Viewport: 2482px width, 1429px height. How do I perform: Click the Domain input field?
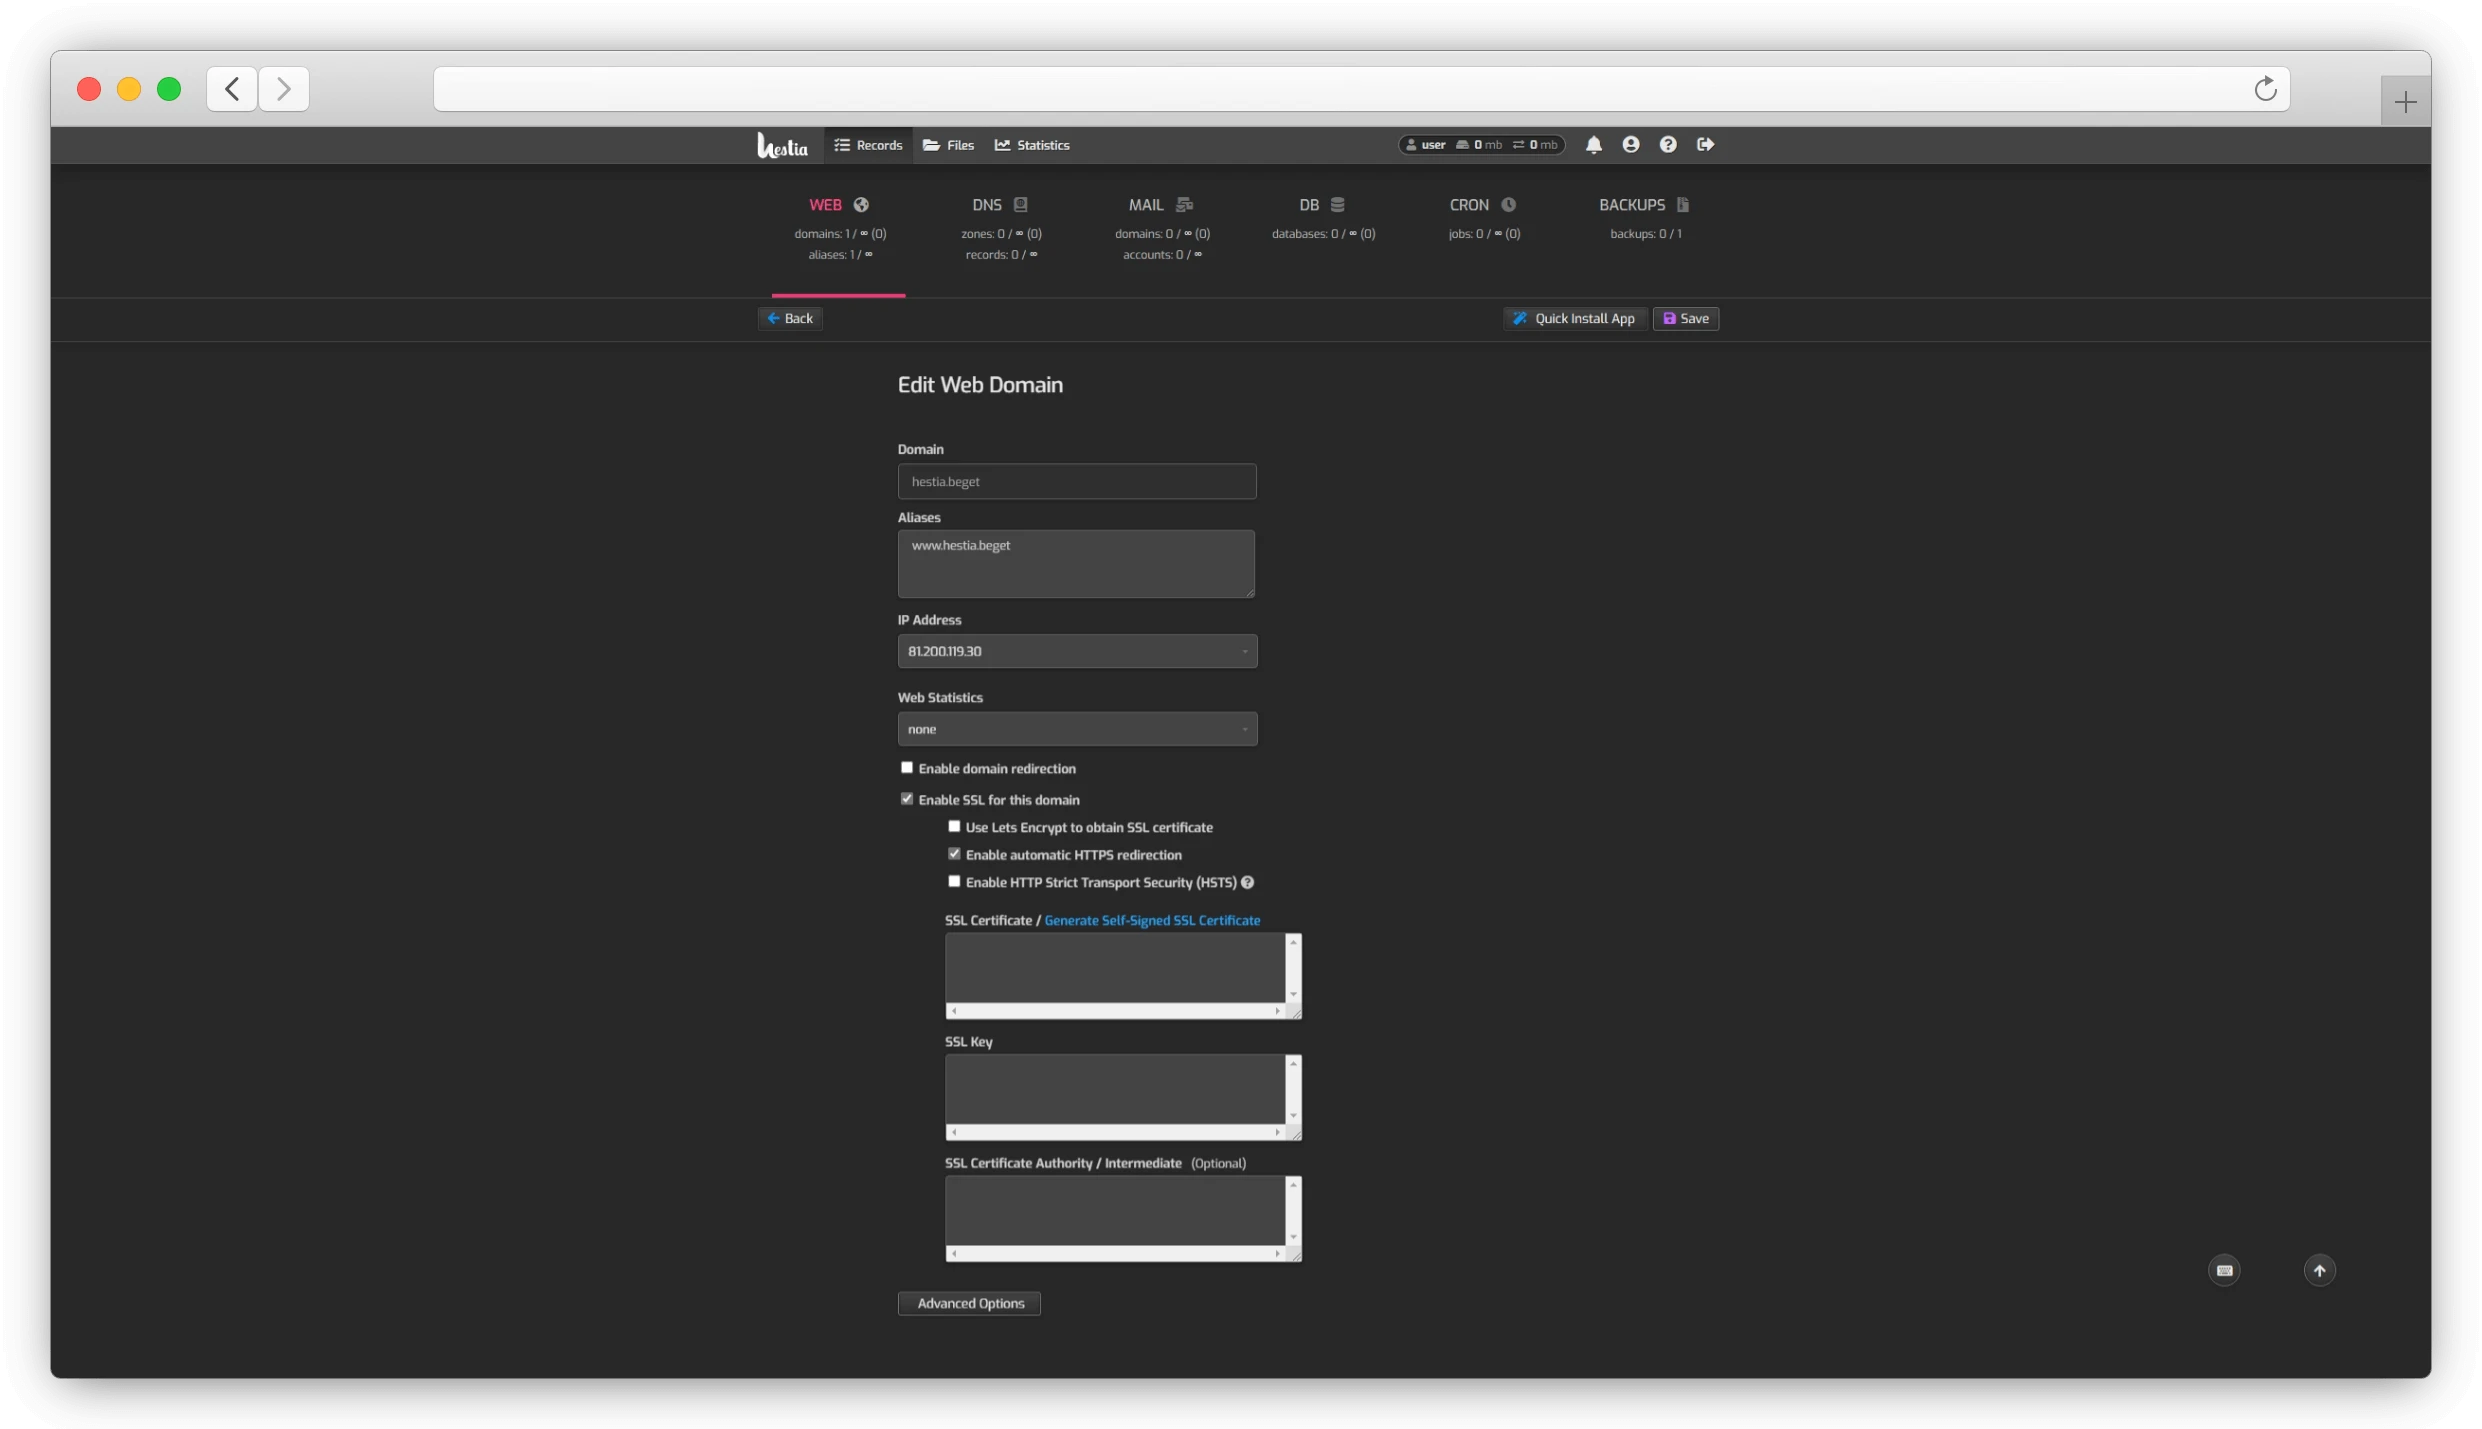coord(1076,481)
